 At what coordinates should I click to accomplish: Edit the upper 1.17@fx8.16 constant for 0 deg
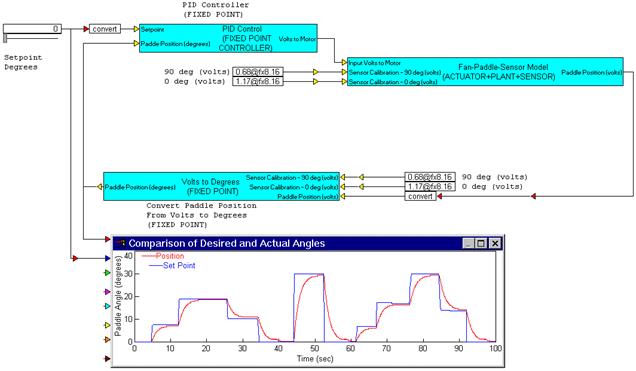258,81
